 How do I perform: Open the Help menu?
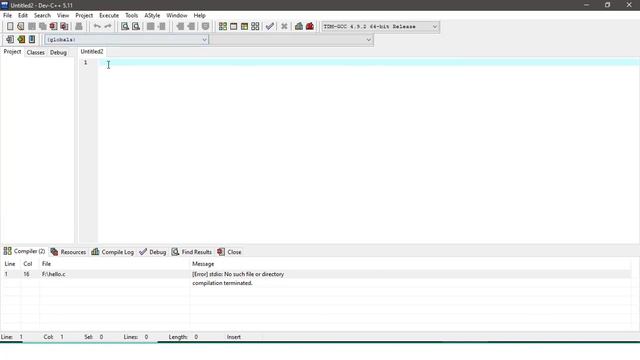(200, 16)
